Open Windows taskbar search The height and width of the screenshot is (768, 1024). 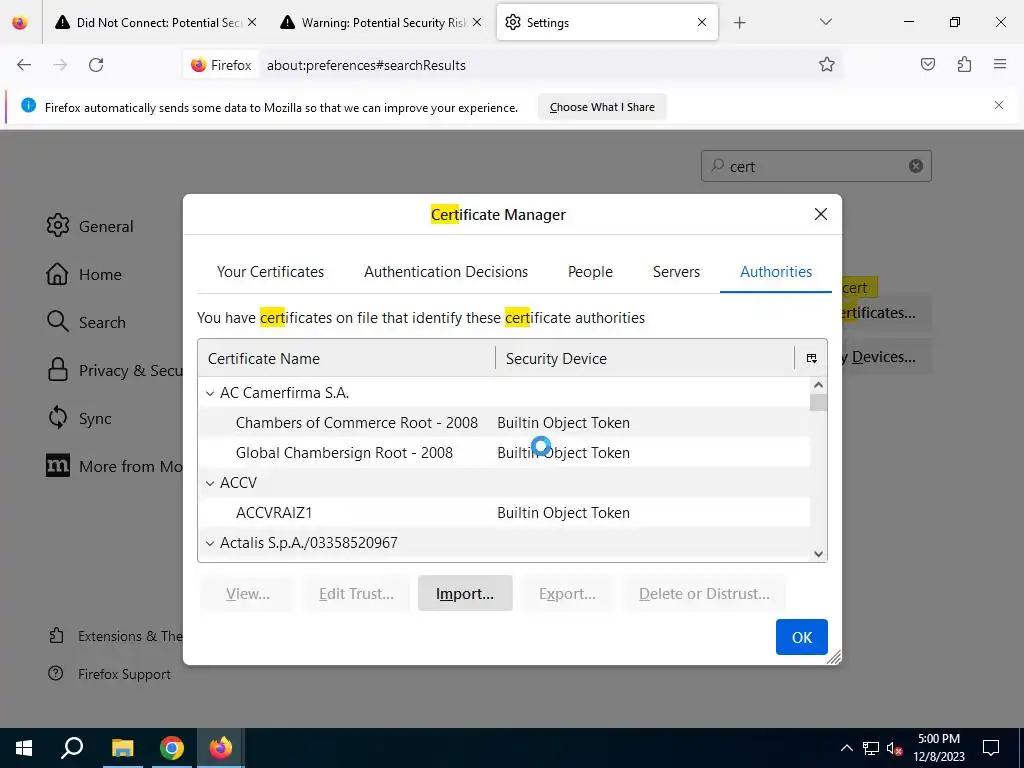72,748
